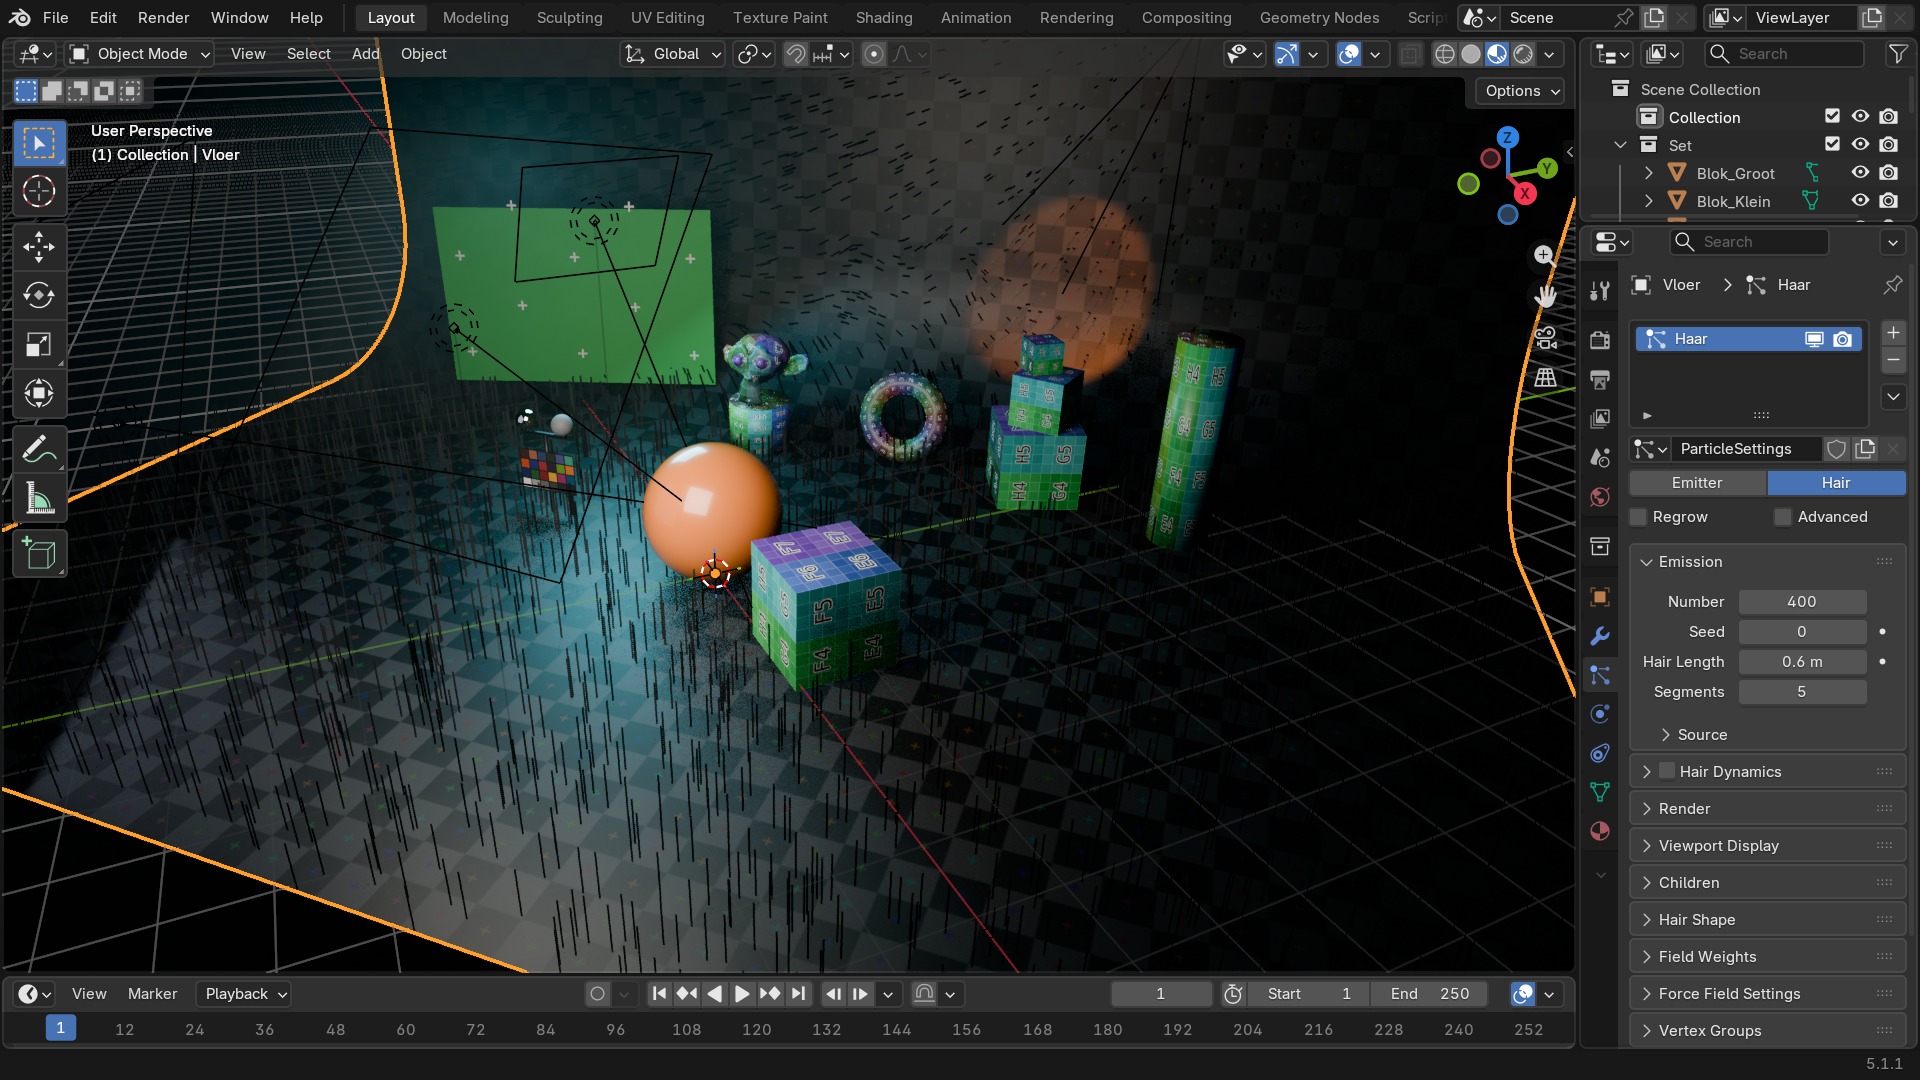This screenshot has width=1920, height=1080.
Task: Expand the Blok_Klein tree item
Action: click(1649, 201)
